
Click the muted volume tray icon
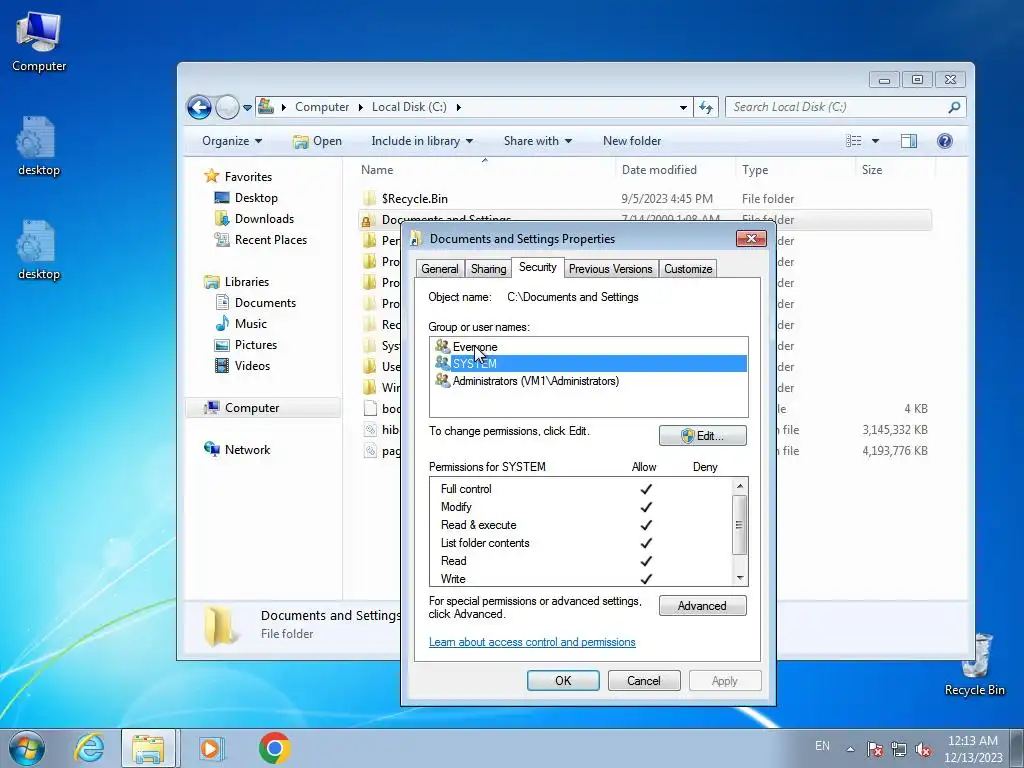[x=923, y=749]
